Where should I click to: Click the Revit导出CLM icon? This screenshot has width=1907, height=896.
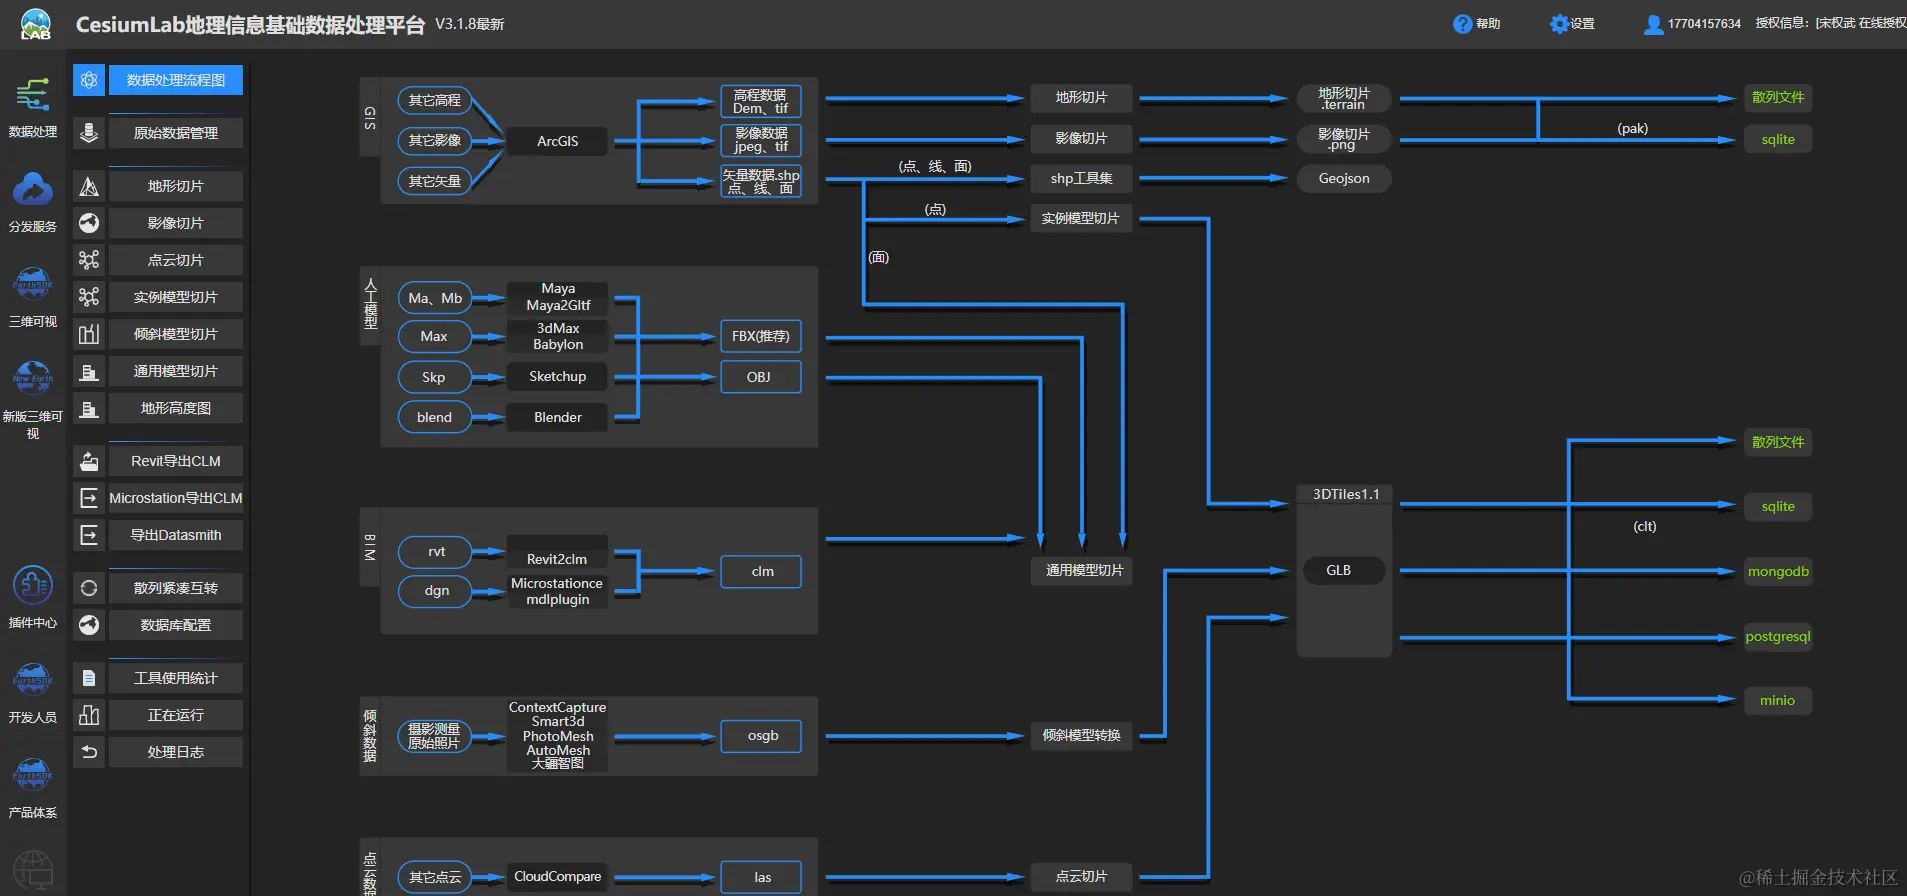tap(89, 461)
